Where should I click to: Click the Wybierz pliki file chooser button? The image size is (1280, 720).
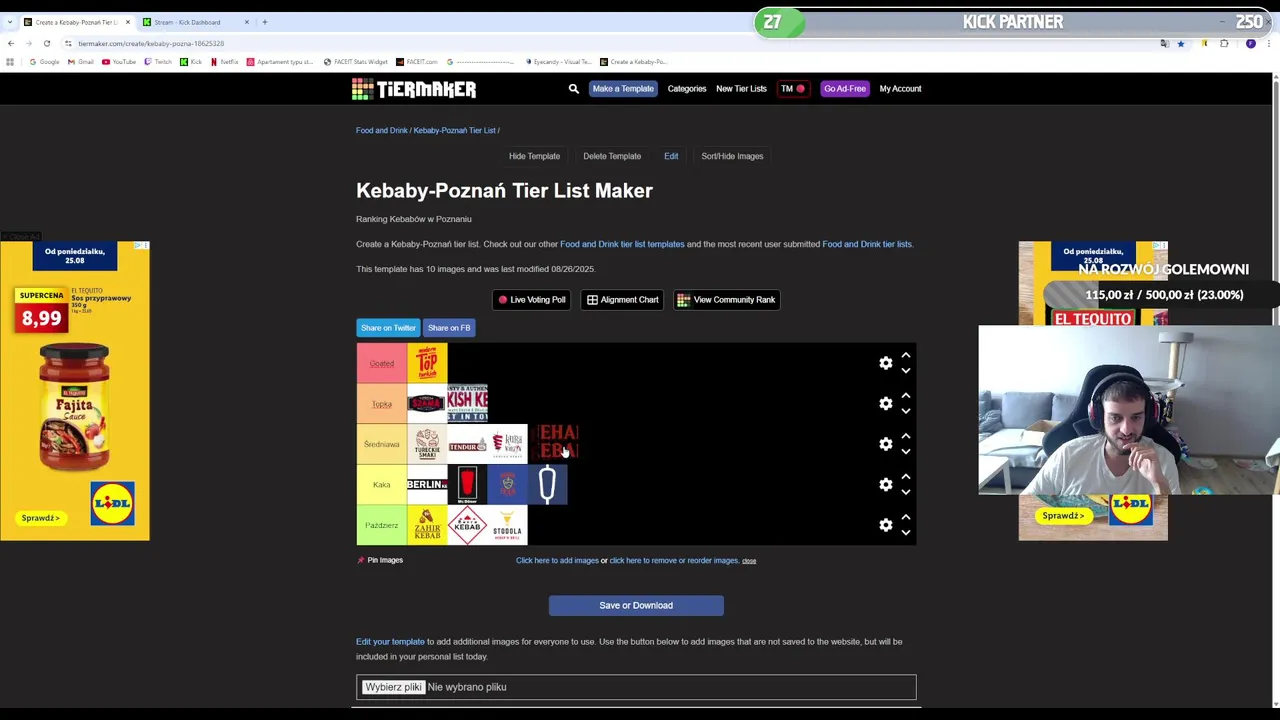(x=393, y=687)
